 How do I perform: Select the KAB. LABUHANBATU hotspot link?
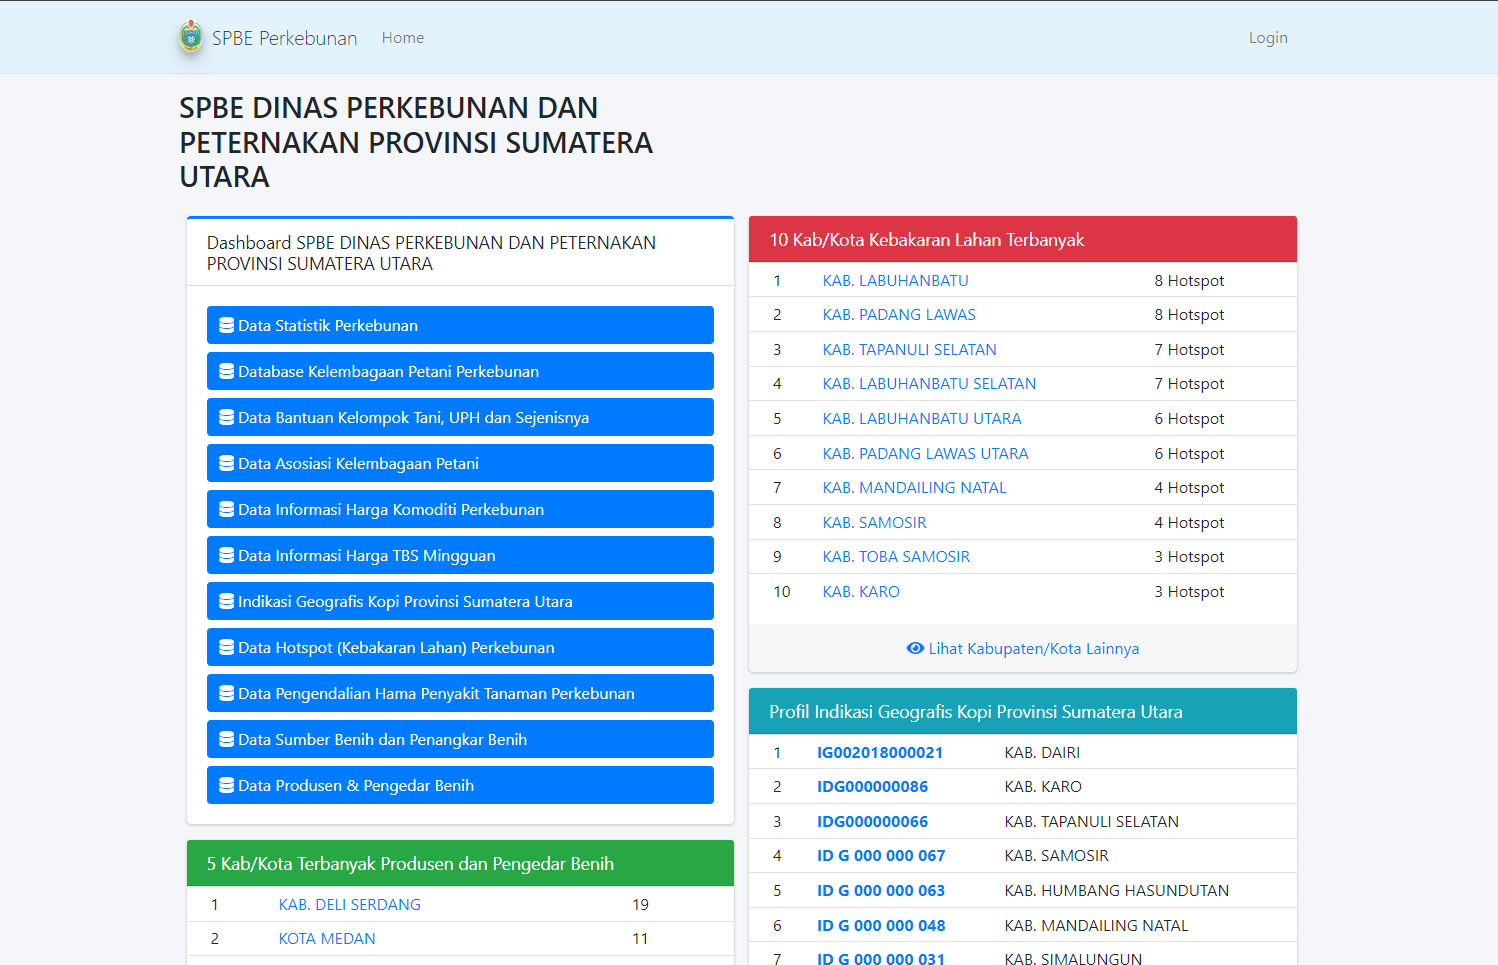pos(895,281)
